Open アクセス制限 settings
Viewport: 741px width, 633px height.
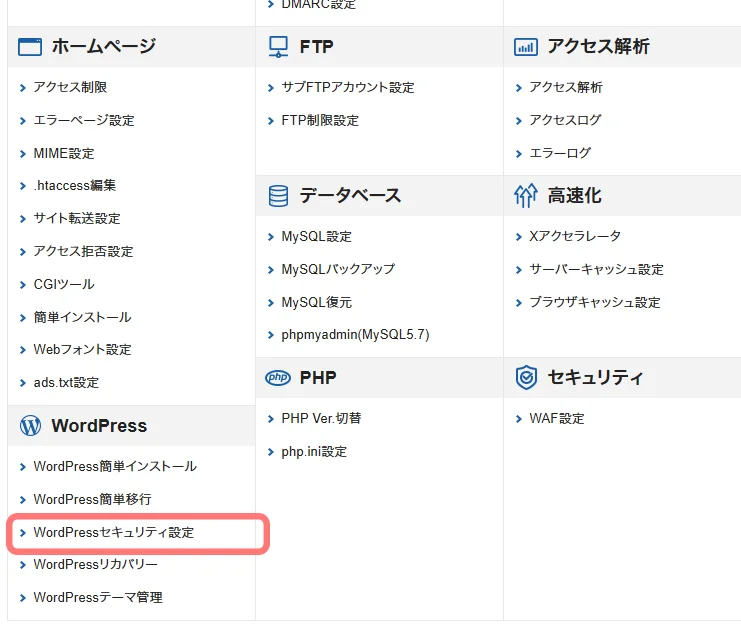tap(70, 87)
